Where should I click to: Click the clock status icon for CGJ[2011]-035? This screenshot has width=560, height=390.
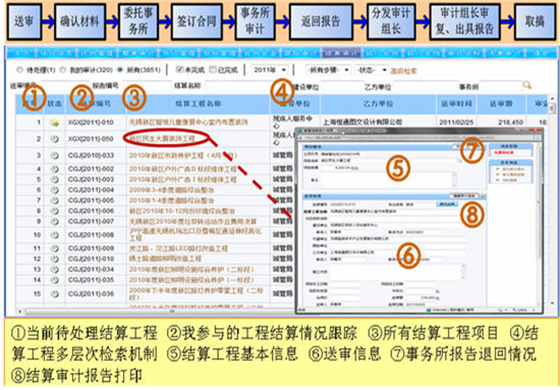[x=54, y=280]
